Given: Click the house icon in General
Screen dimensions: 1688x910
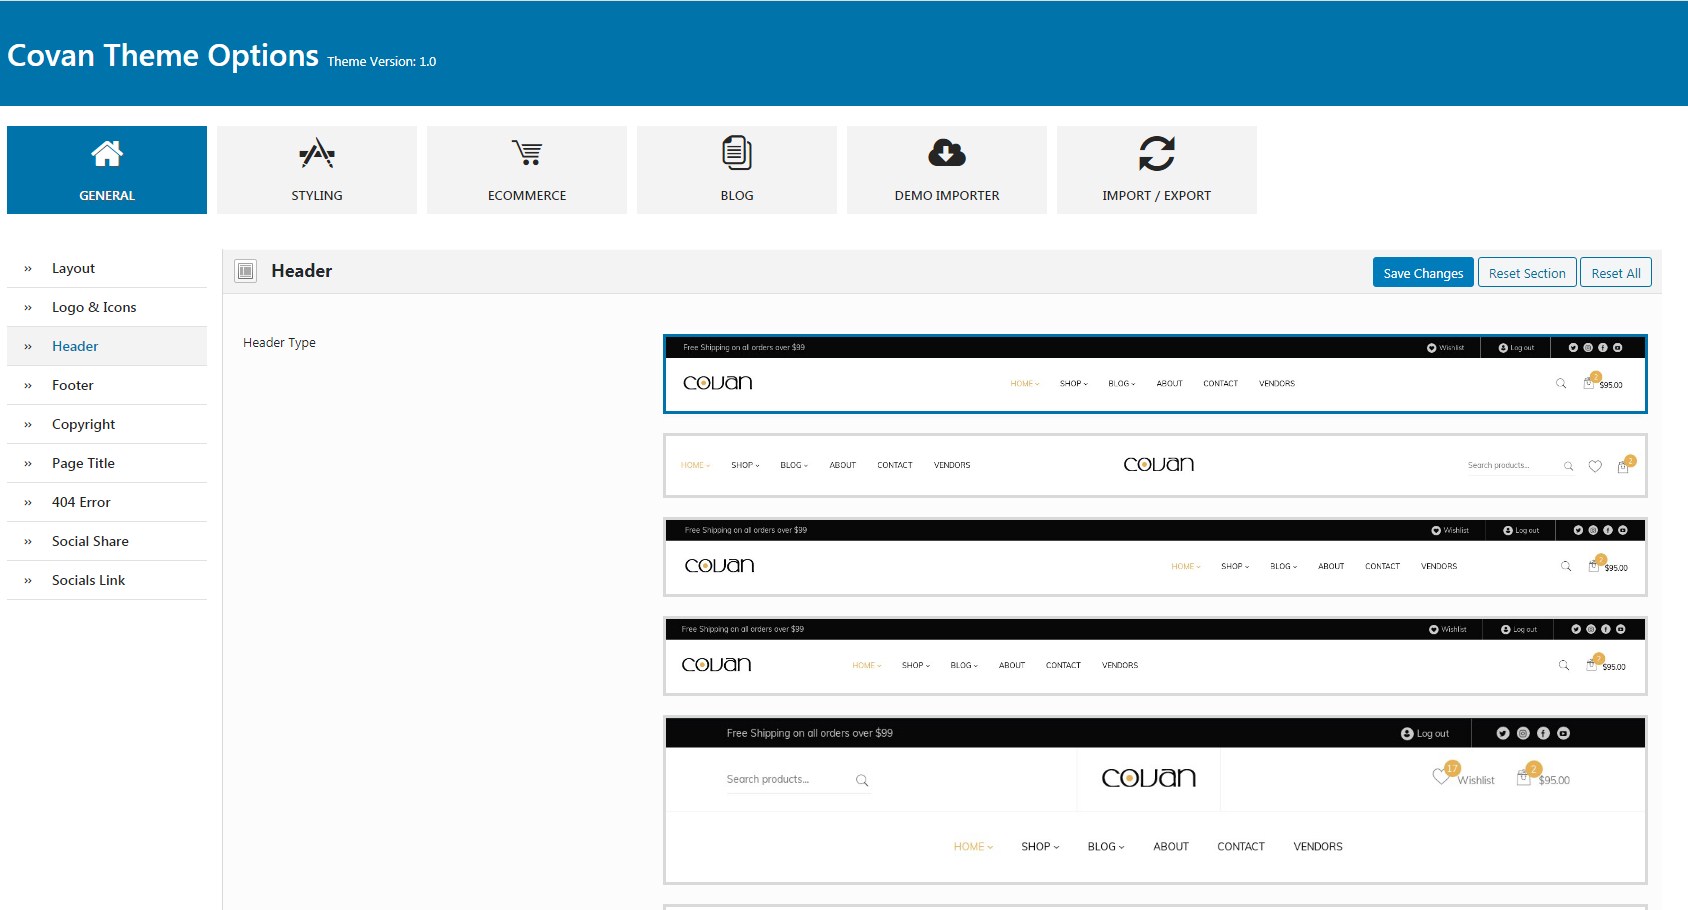Looking at the screenshot, I should (107, 153).
